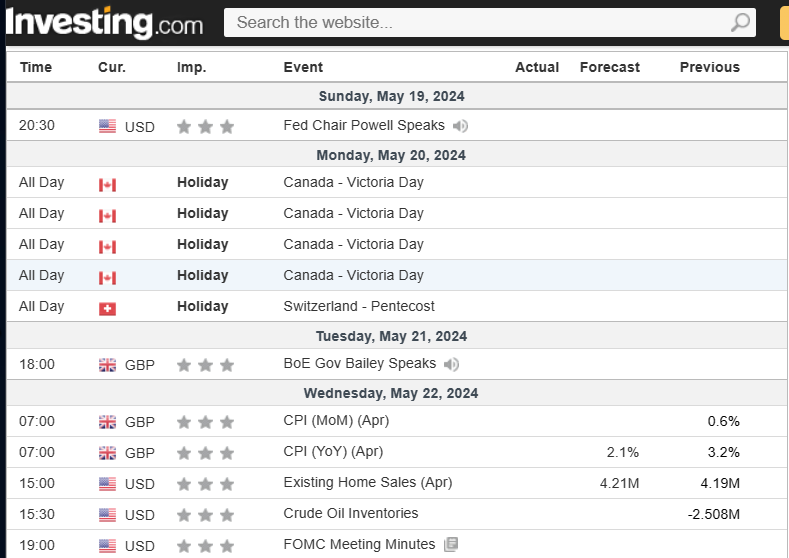Click speaker icon beside Fed Chair Powell Speaks

(x=460, y=126)
